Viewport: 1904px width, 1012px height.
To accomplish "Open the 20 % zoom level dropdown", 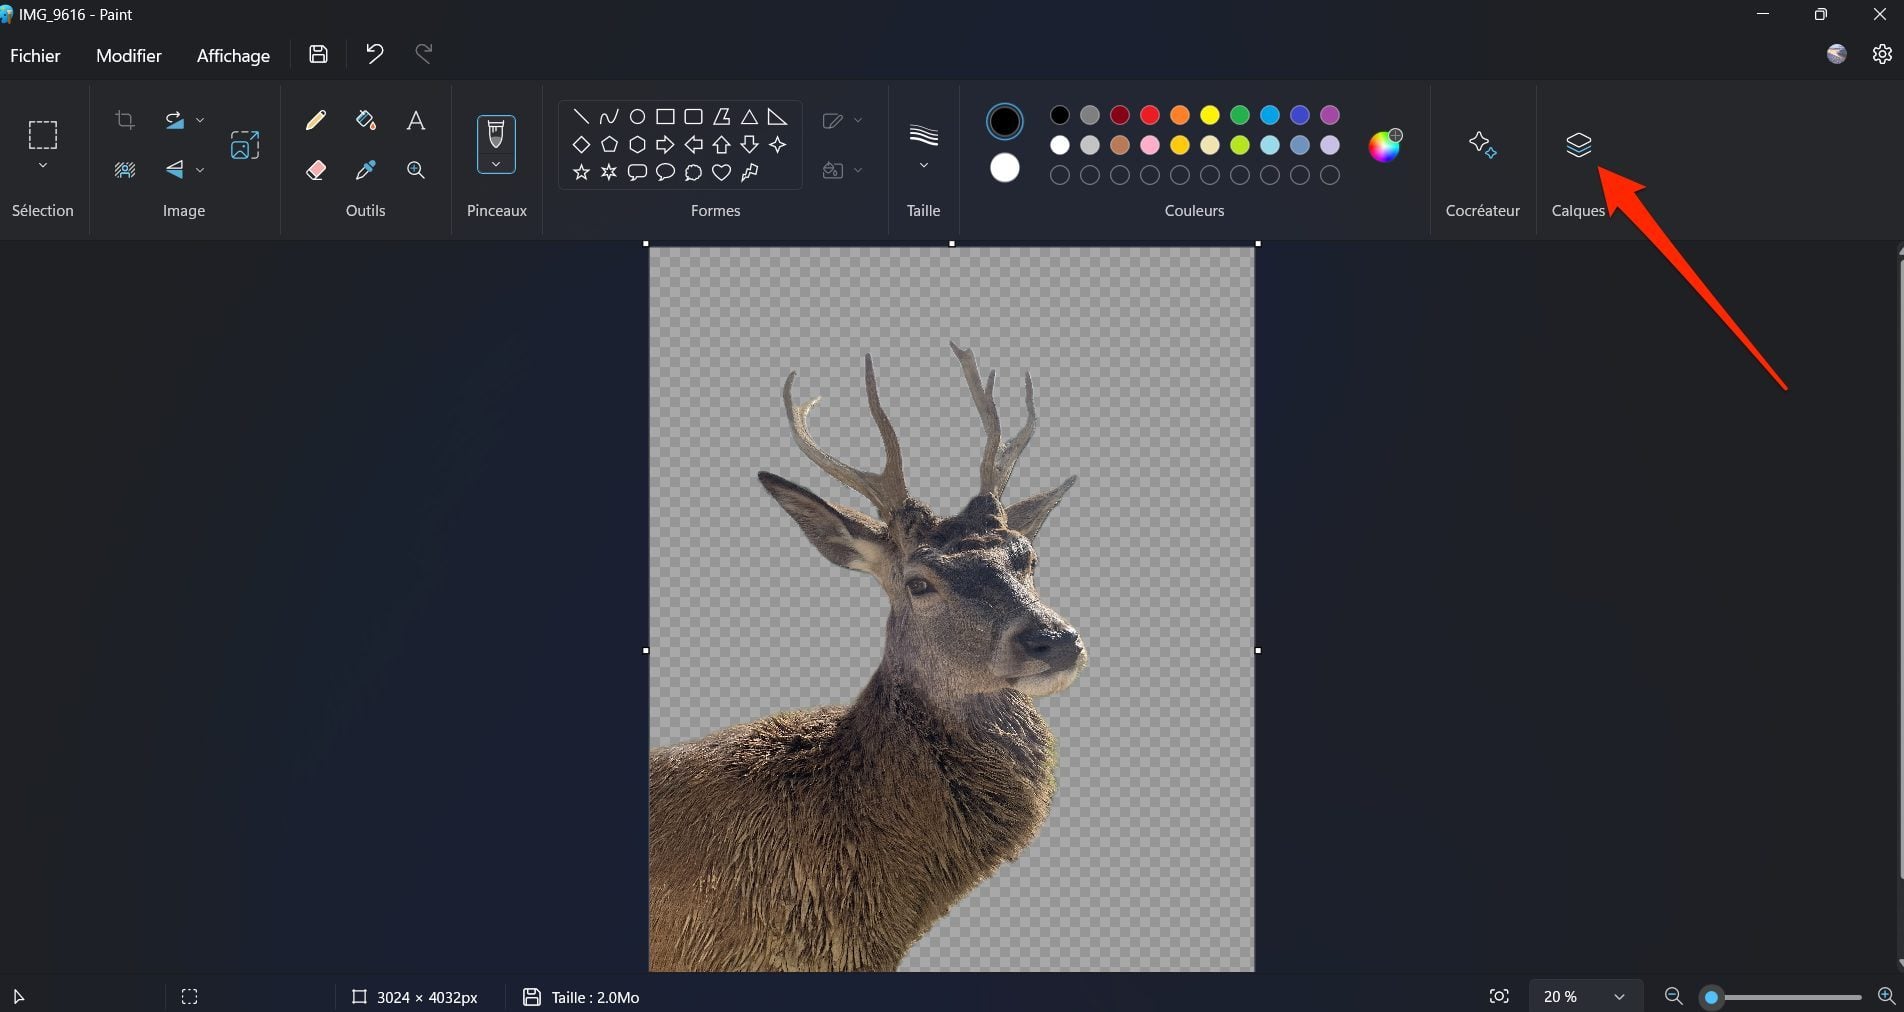I will tap(1618, 997).
